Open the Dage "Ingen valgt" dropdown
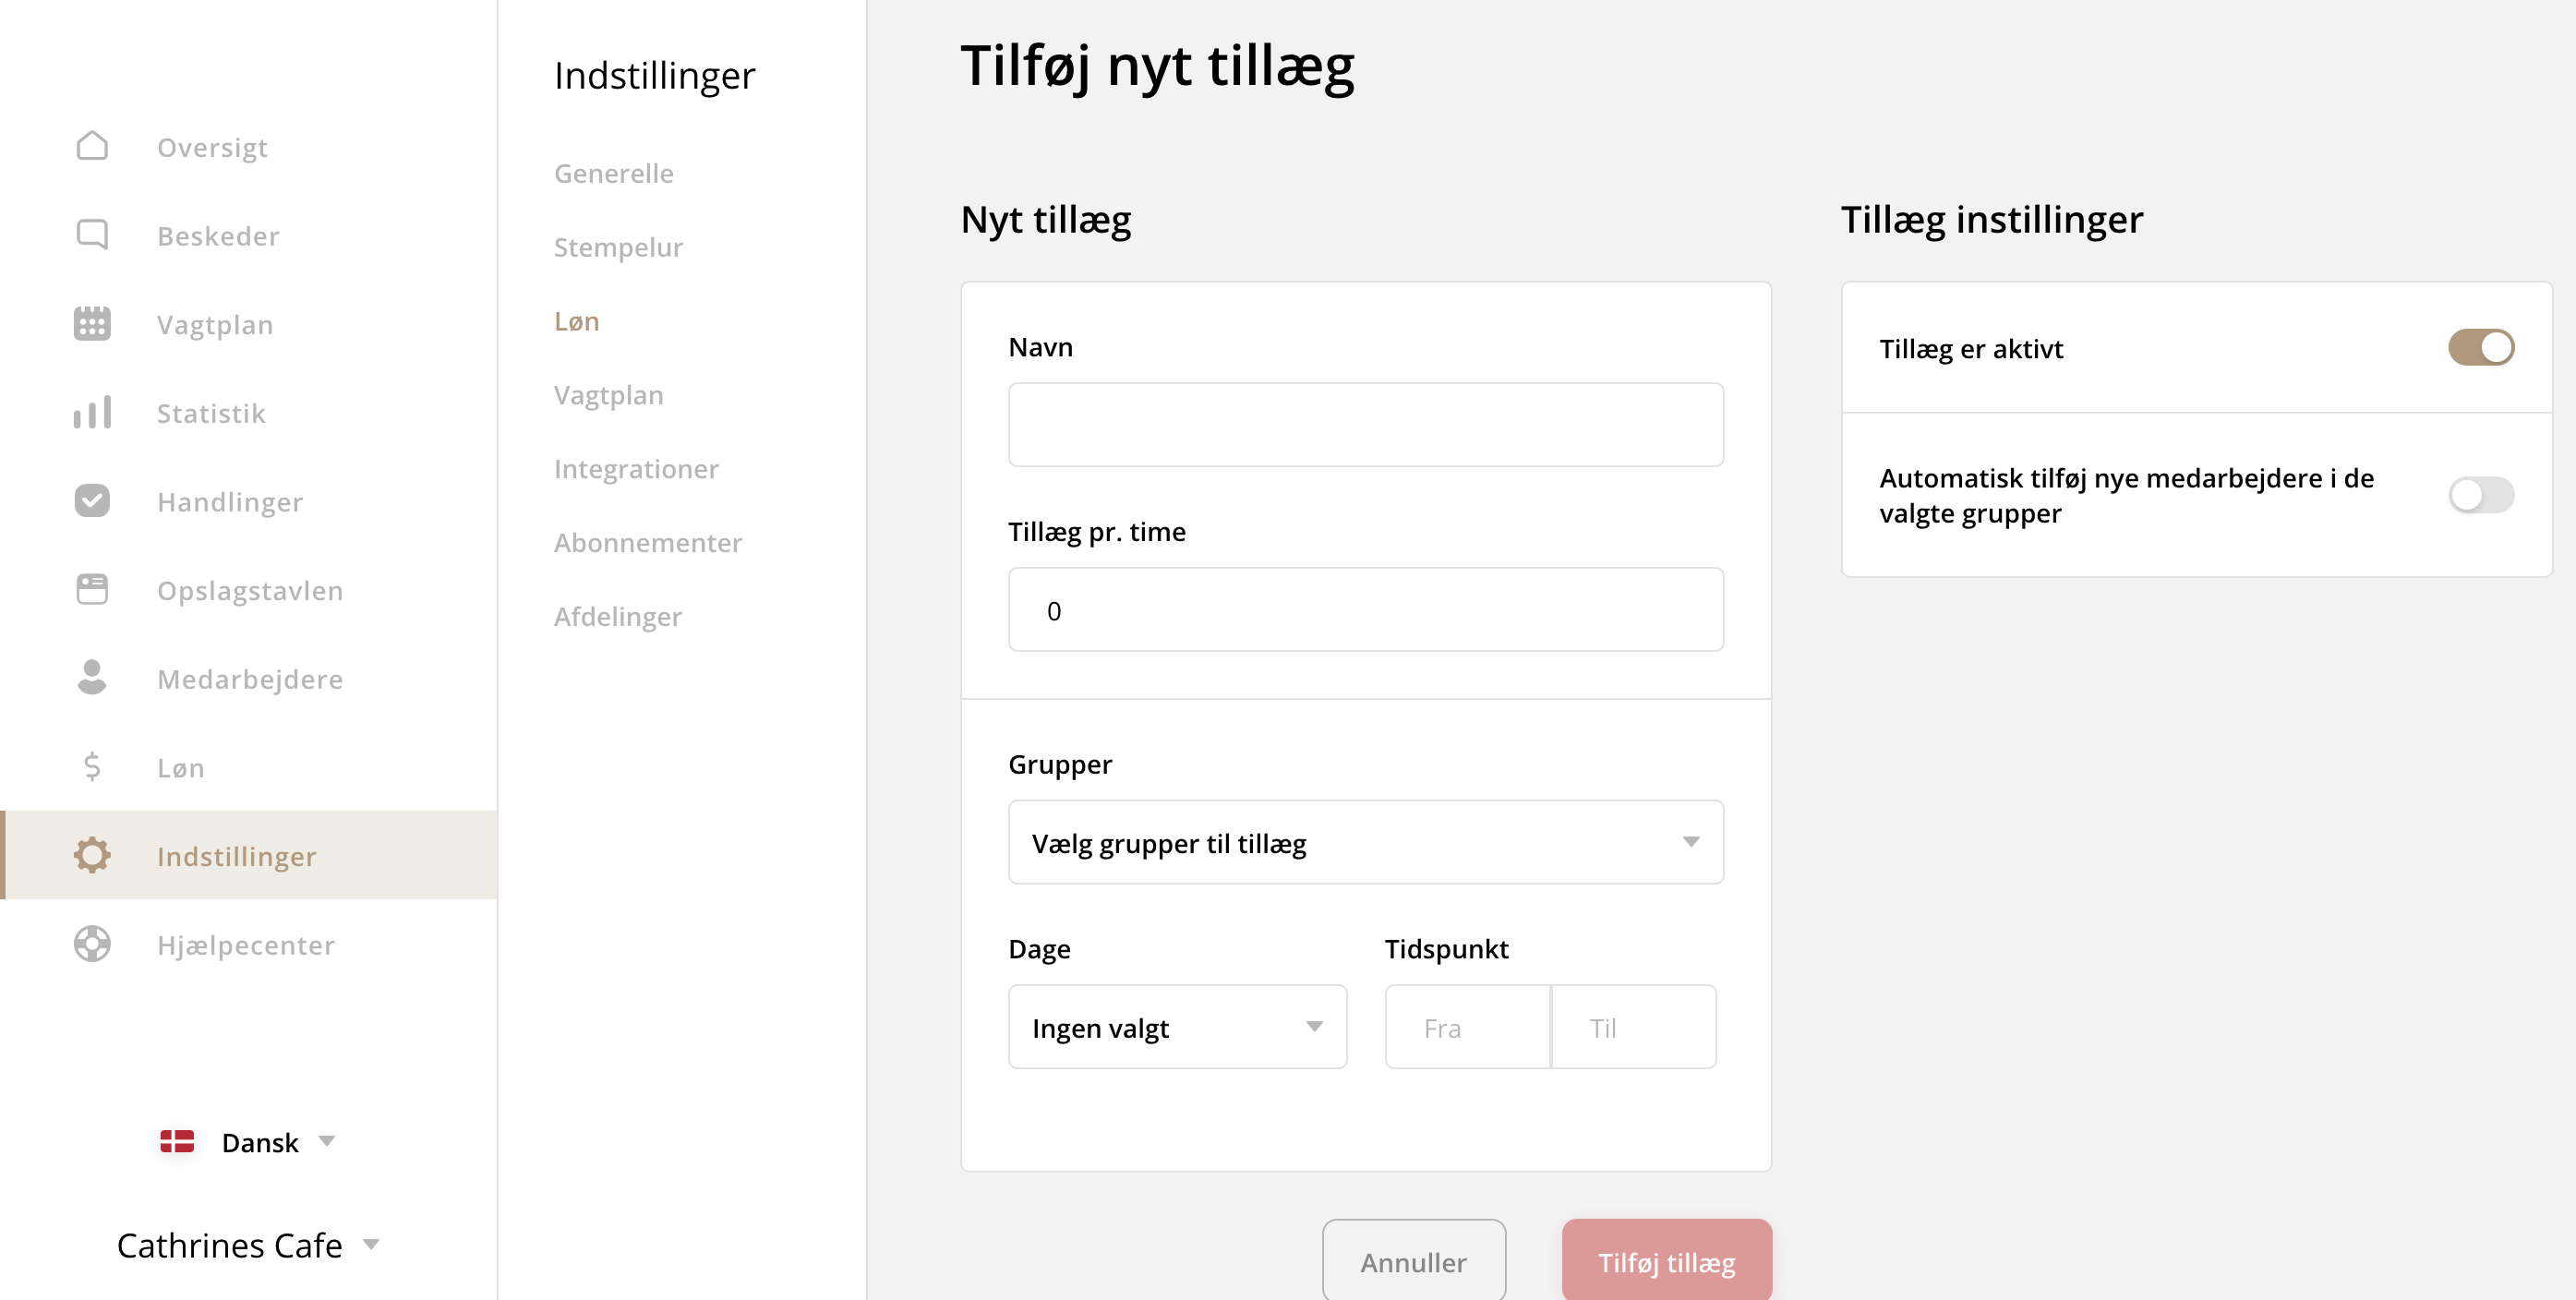The image size is (2576, 1300). (1177, 1027)
